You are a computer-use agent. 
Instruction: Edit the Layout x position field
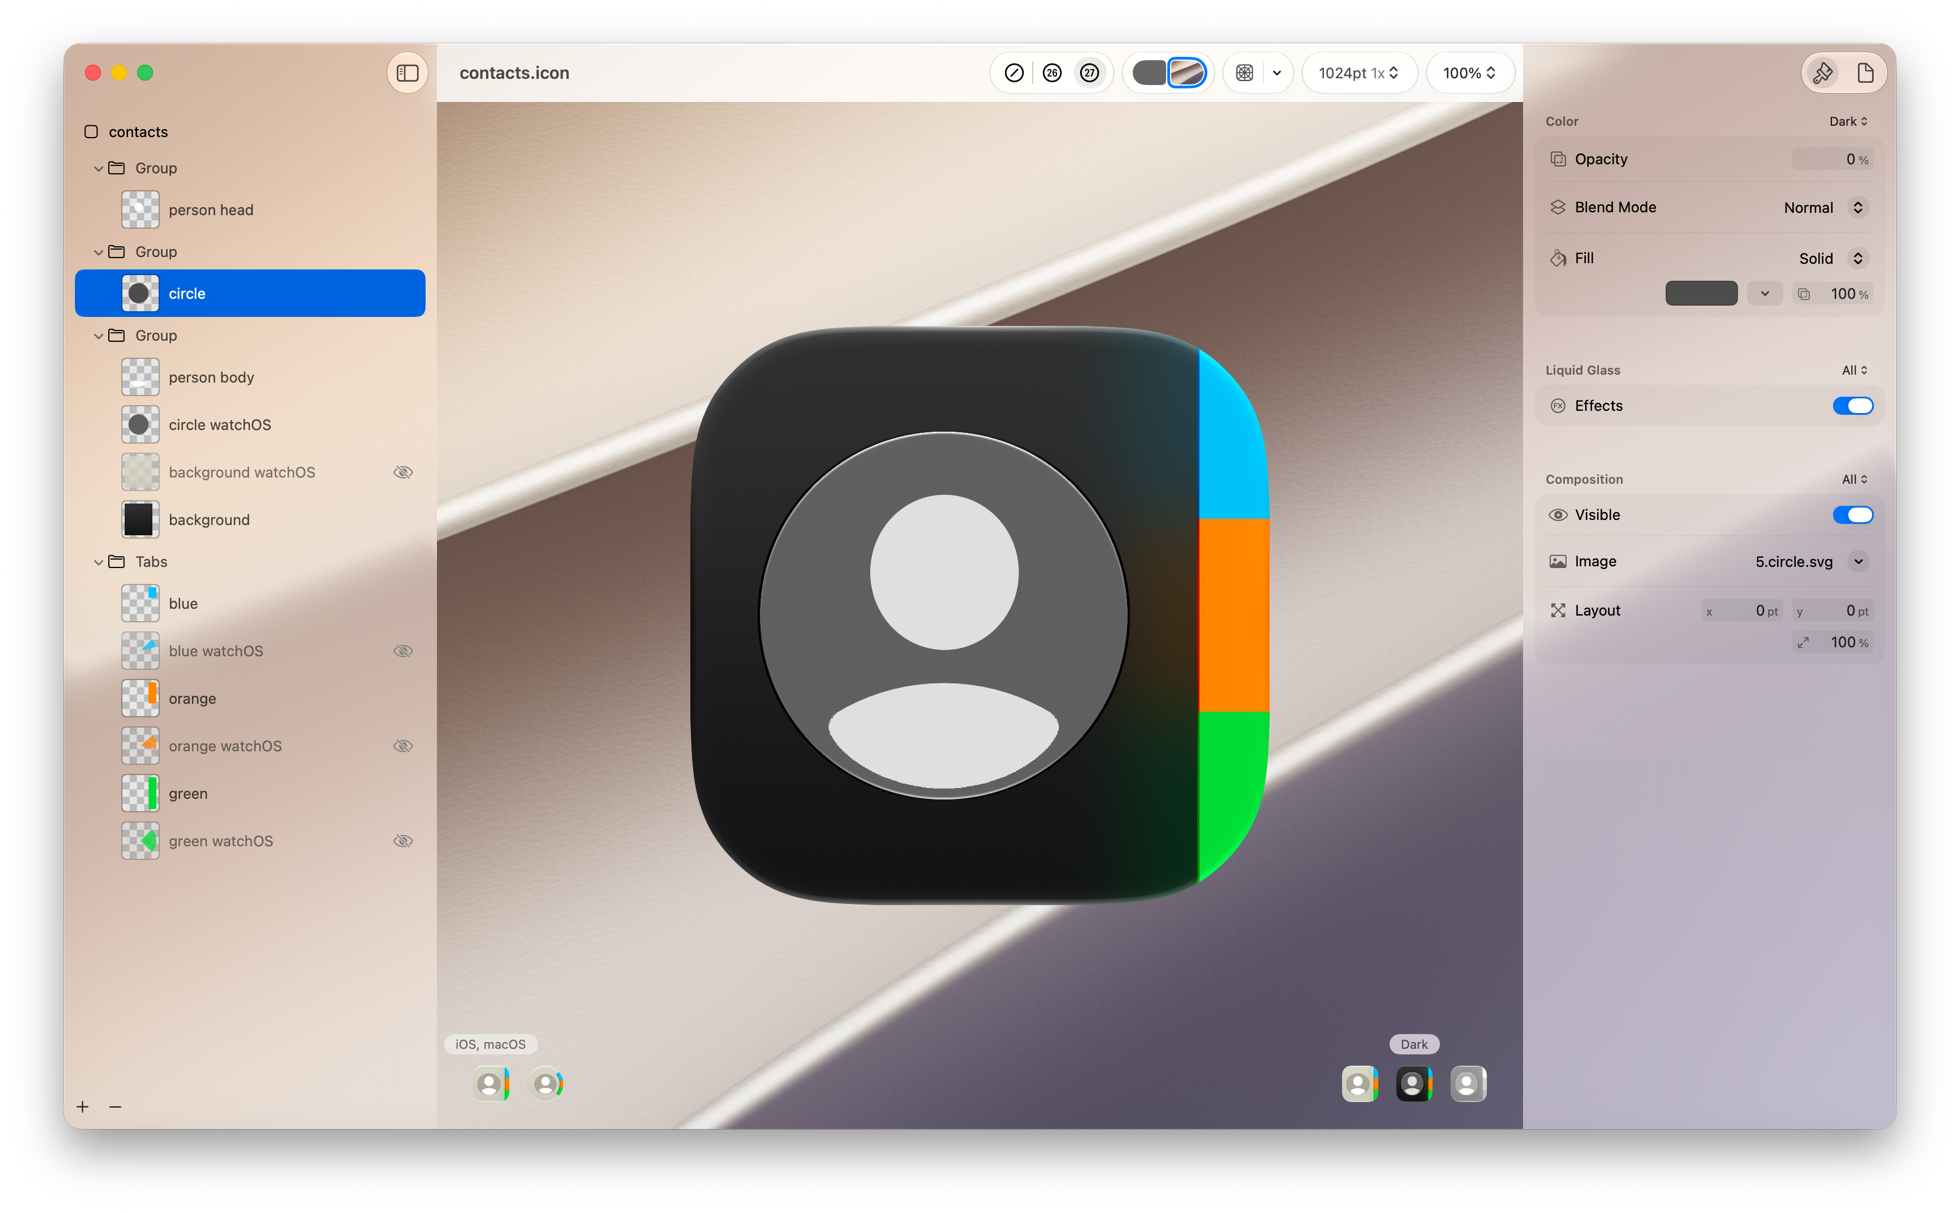1741,611
